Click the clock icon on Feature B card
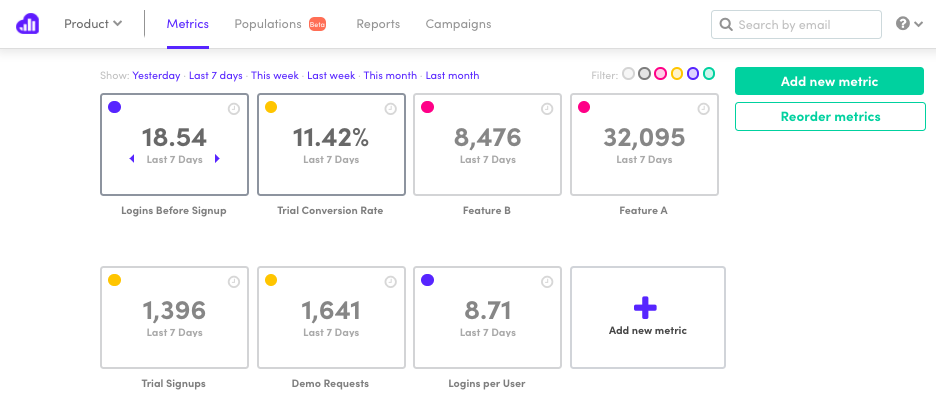Image resolution: width=936 pixels, height=418 pixels. click(546, 108)
